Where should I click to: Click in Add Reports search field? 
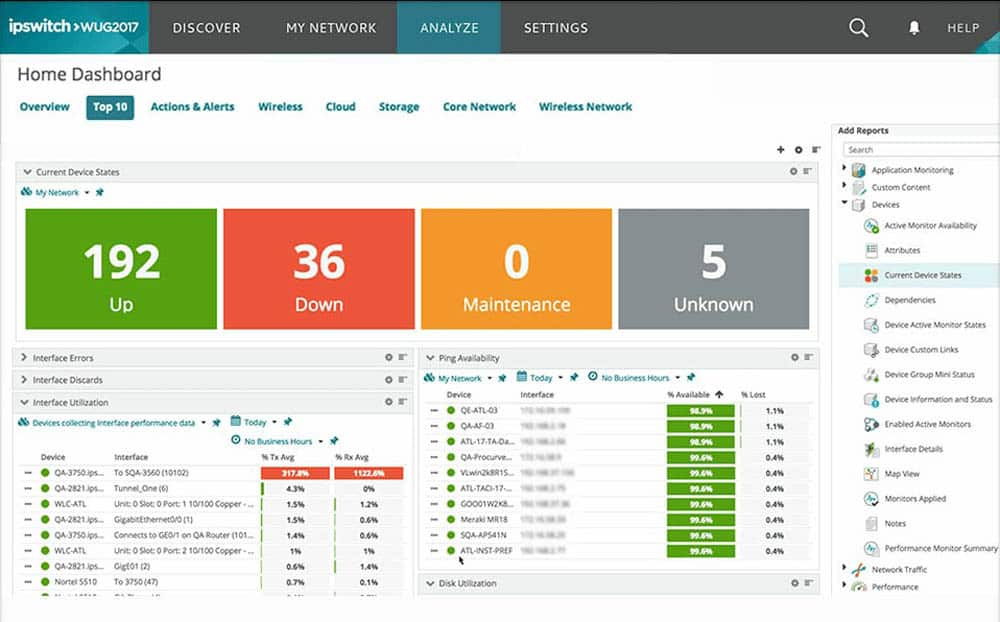click(922, 149)
